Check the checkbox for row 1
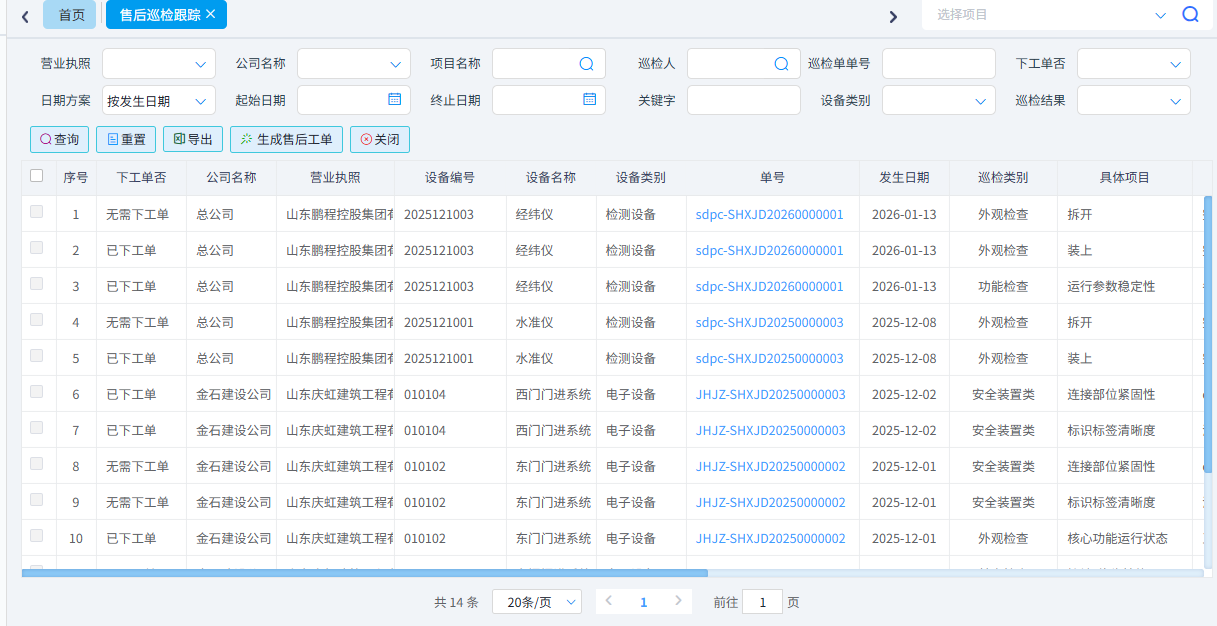 click(37, 213)
